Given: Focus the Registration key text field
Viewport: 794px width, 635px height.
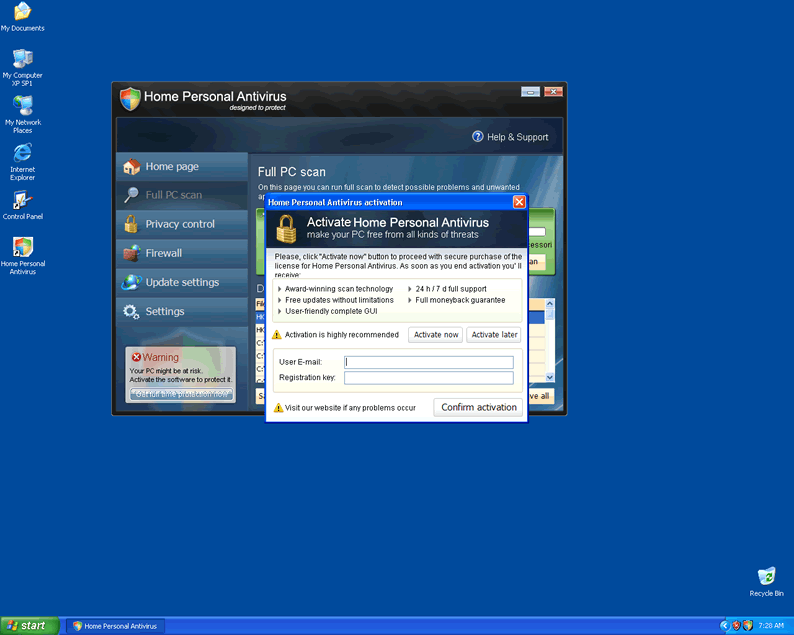Looking at the screenshot, I should [x=428, y=378].
